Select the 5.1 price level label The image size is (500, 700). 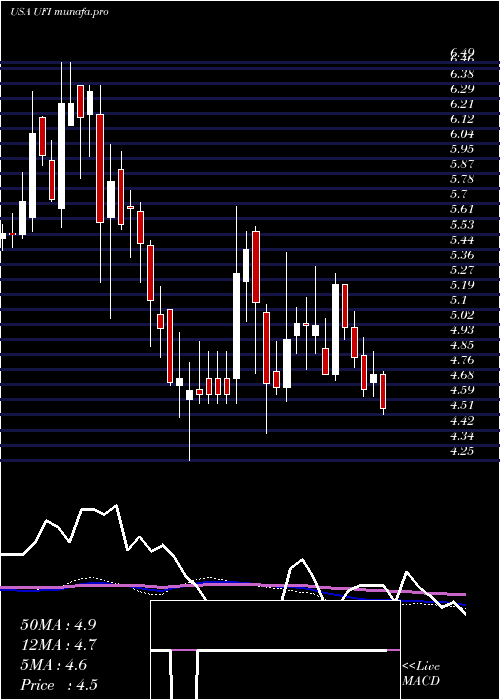tap(458, 300)
